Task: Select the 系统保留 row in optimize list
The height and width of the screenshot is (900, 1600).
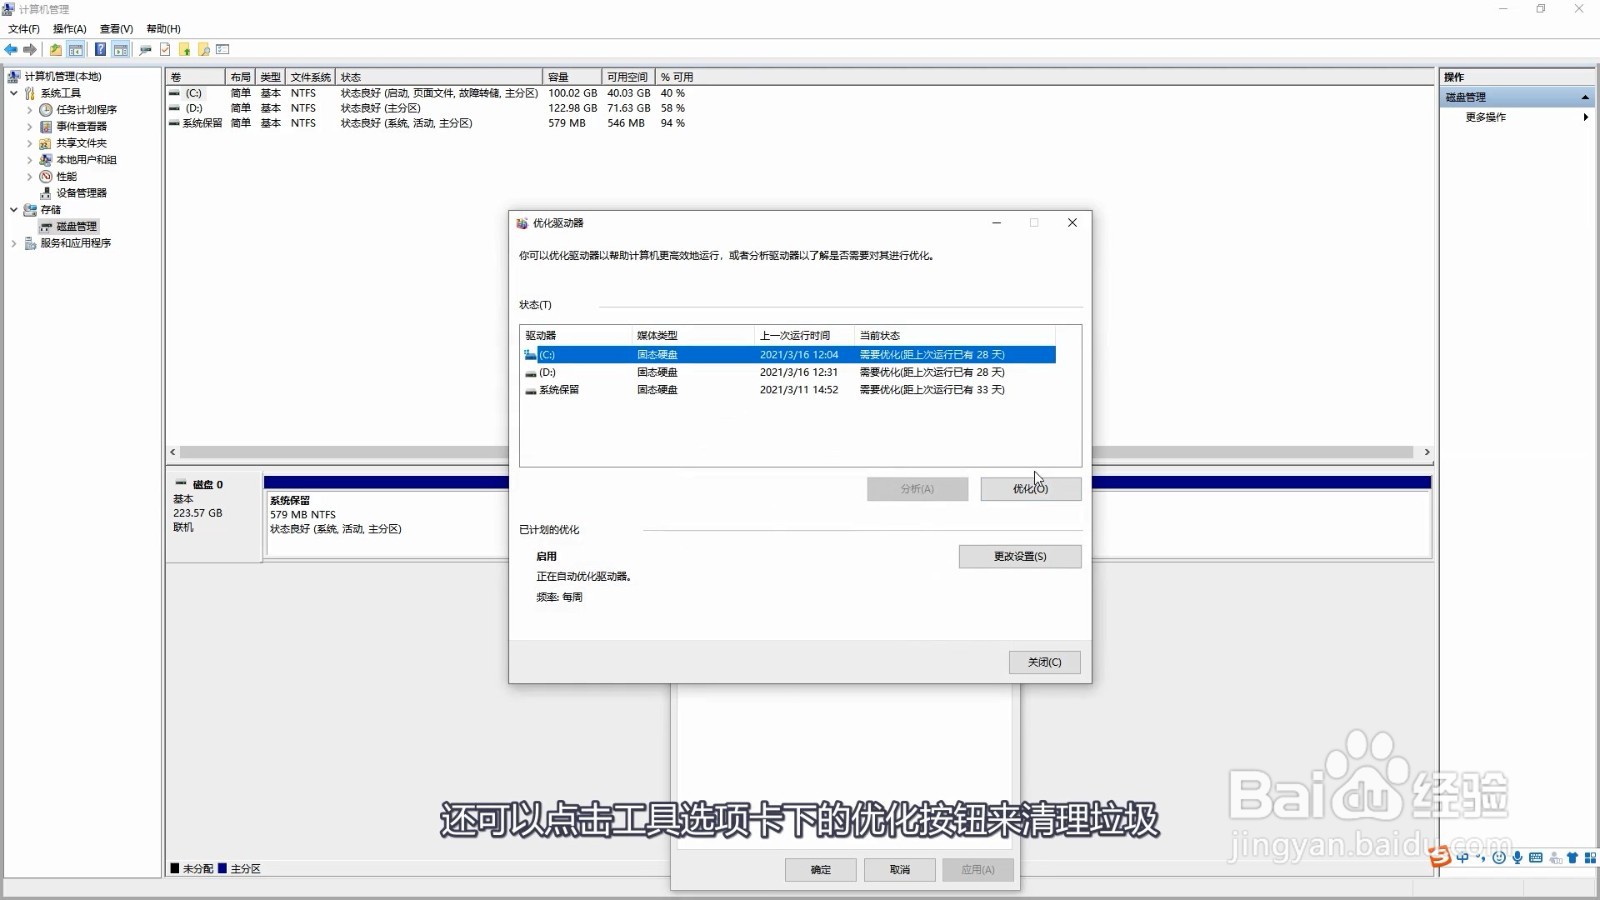Action: coord(789,390)
